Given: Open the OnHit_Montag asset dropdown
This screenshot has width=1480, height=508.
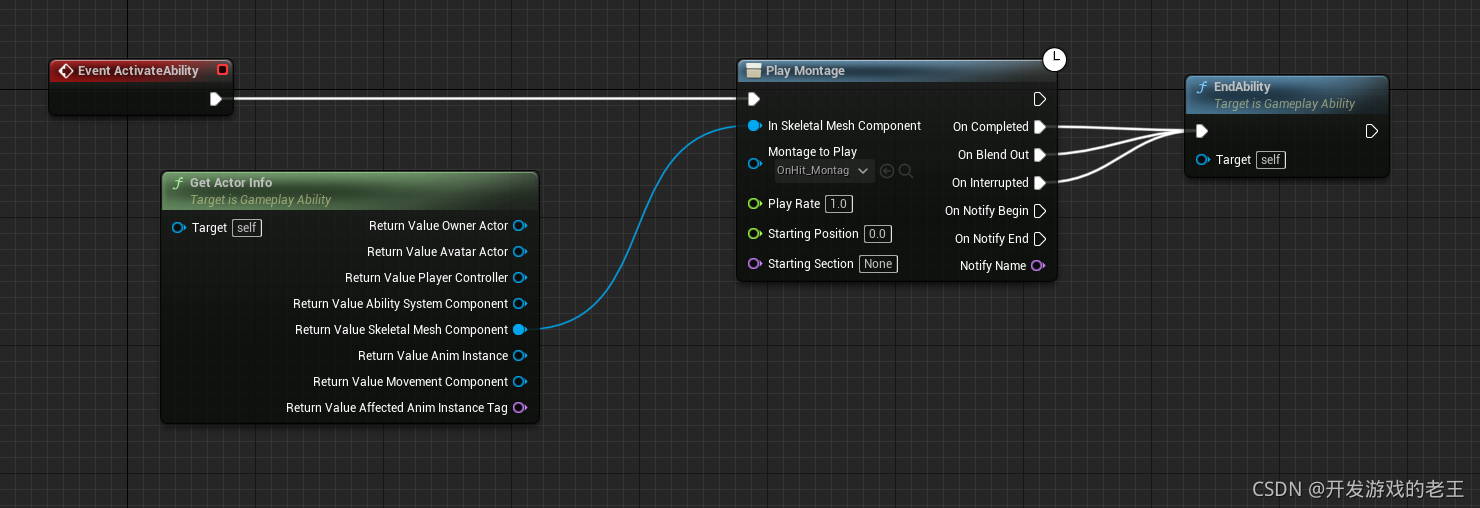Looking at the screenshot, I should pyautogui.click(x=825, y=171).
